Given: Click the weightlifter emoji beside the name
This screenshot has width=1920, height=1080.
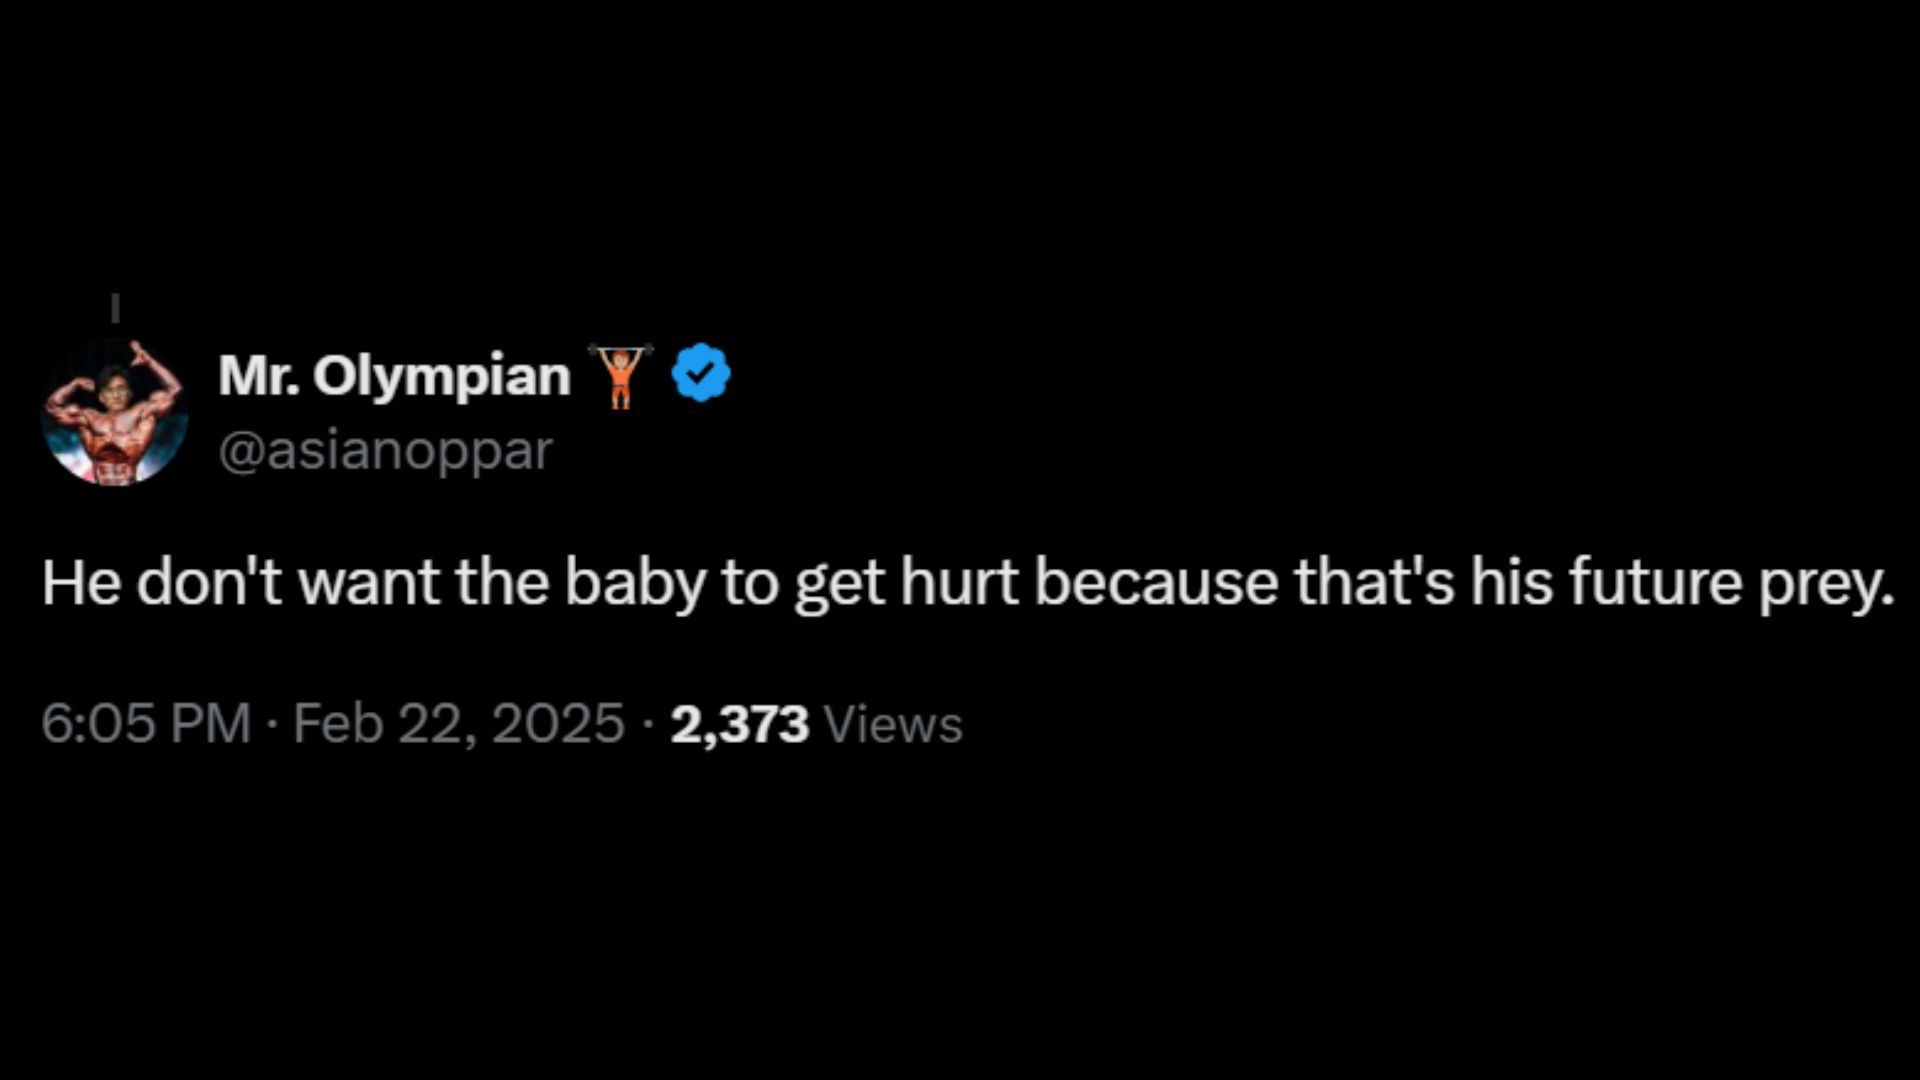Looking at the screenshot, I should pyautogui.click(x=621, y=375).
